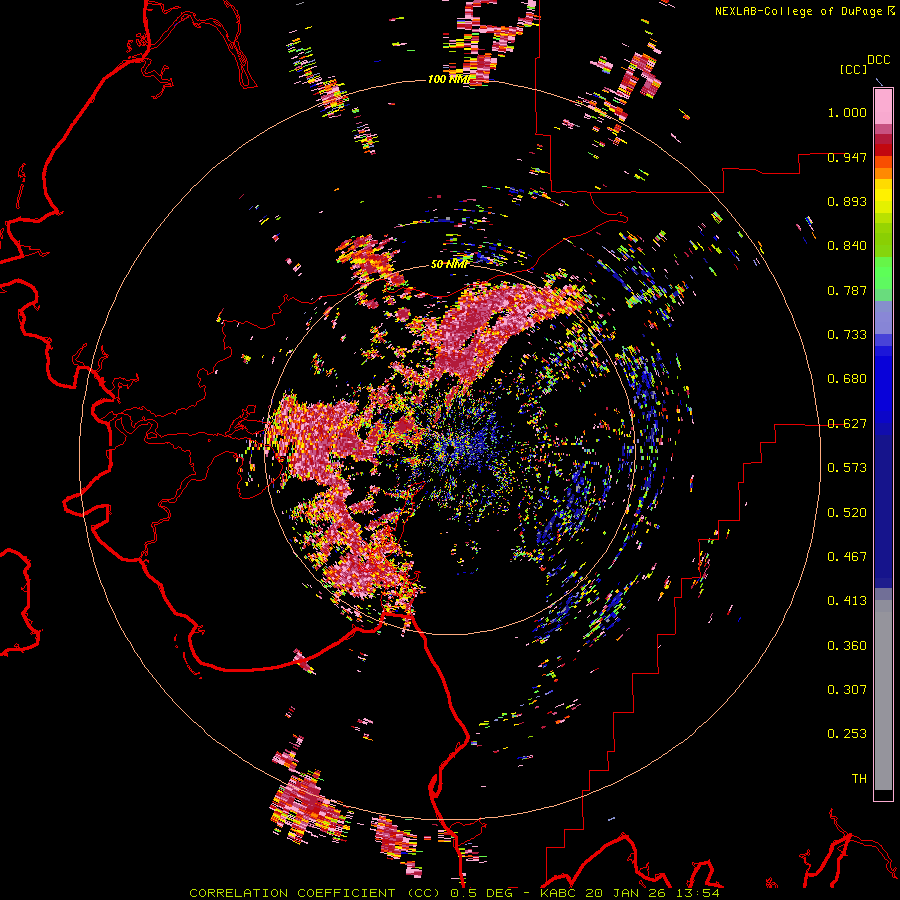Click the 0.467 scale value
Image resolution: width=900 pixels, height=900 pixels.
pos(847,557)
